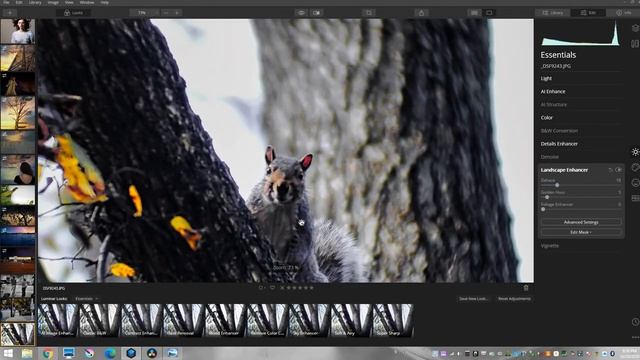This screenshot has height=360, width=640.
Task: Apply the Classic B&W look
Action: 99,320
